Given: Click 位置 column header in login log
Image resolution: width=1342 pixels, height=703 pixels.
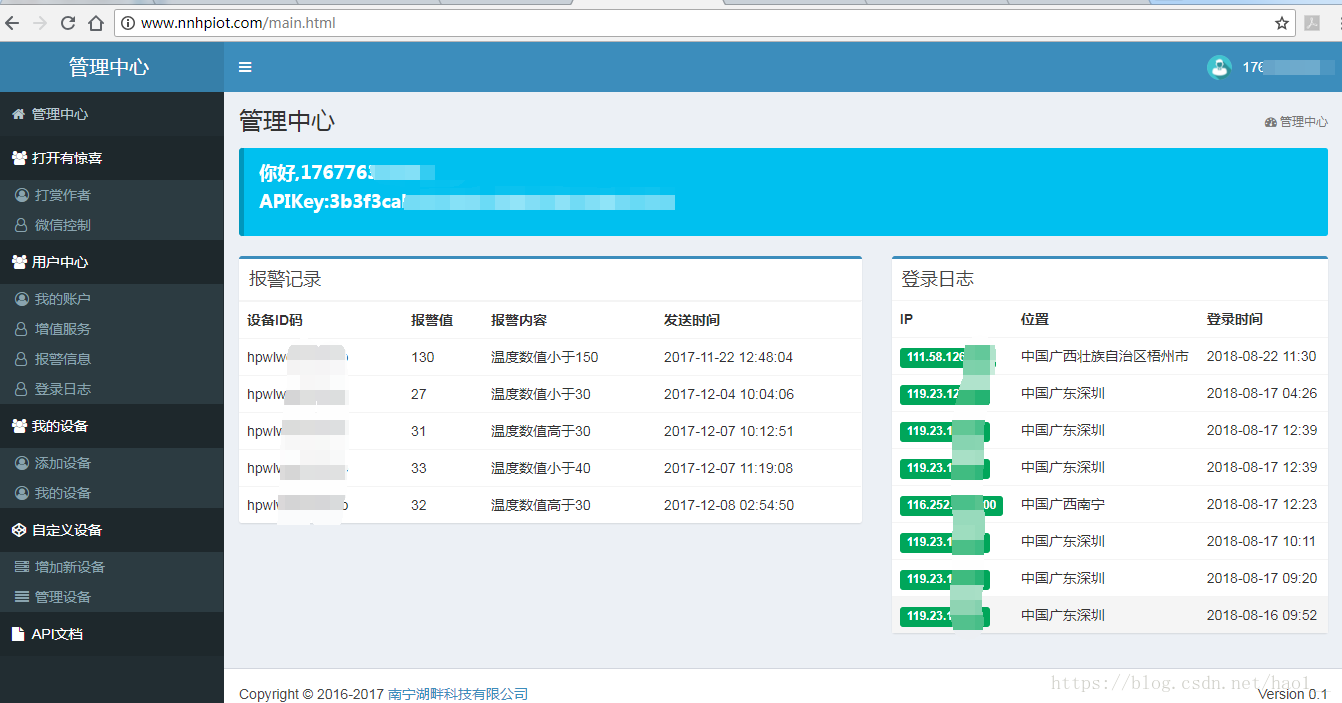Looking at the screenshot, I should coord(1035,319).
